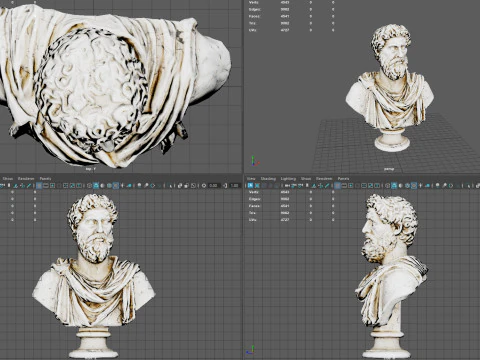Toggle shadows icon in front view toolbar
The width and height of the screenshot is (480, 360).
[129, 185]
